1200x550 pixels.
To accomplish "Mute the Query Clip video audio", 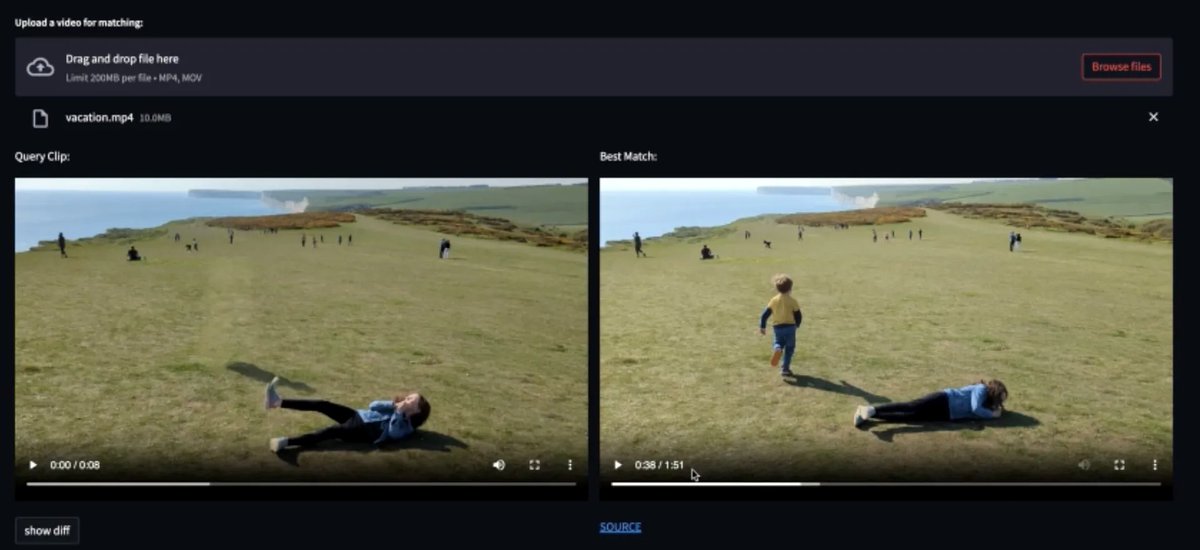I will (x=499, y=465).
